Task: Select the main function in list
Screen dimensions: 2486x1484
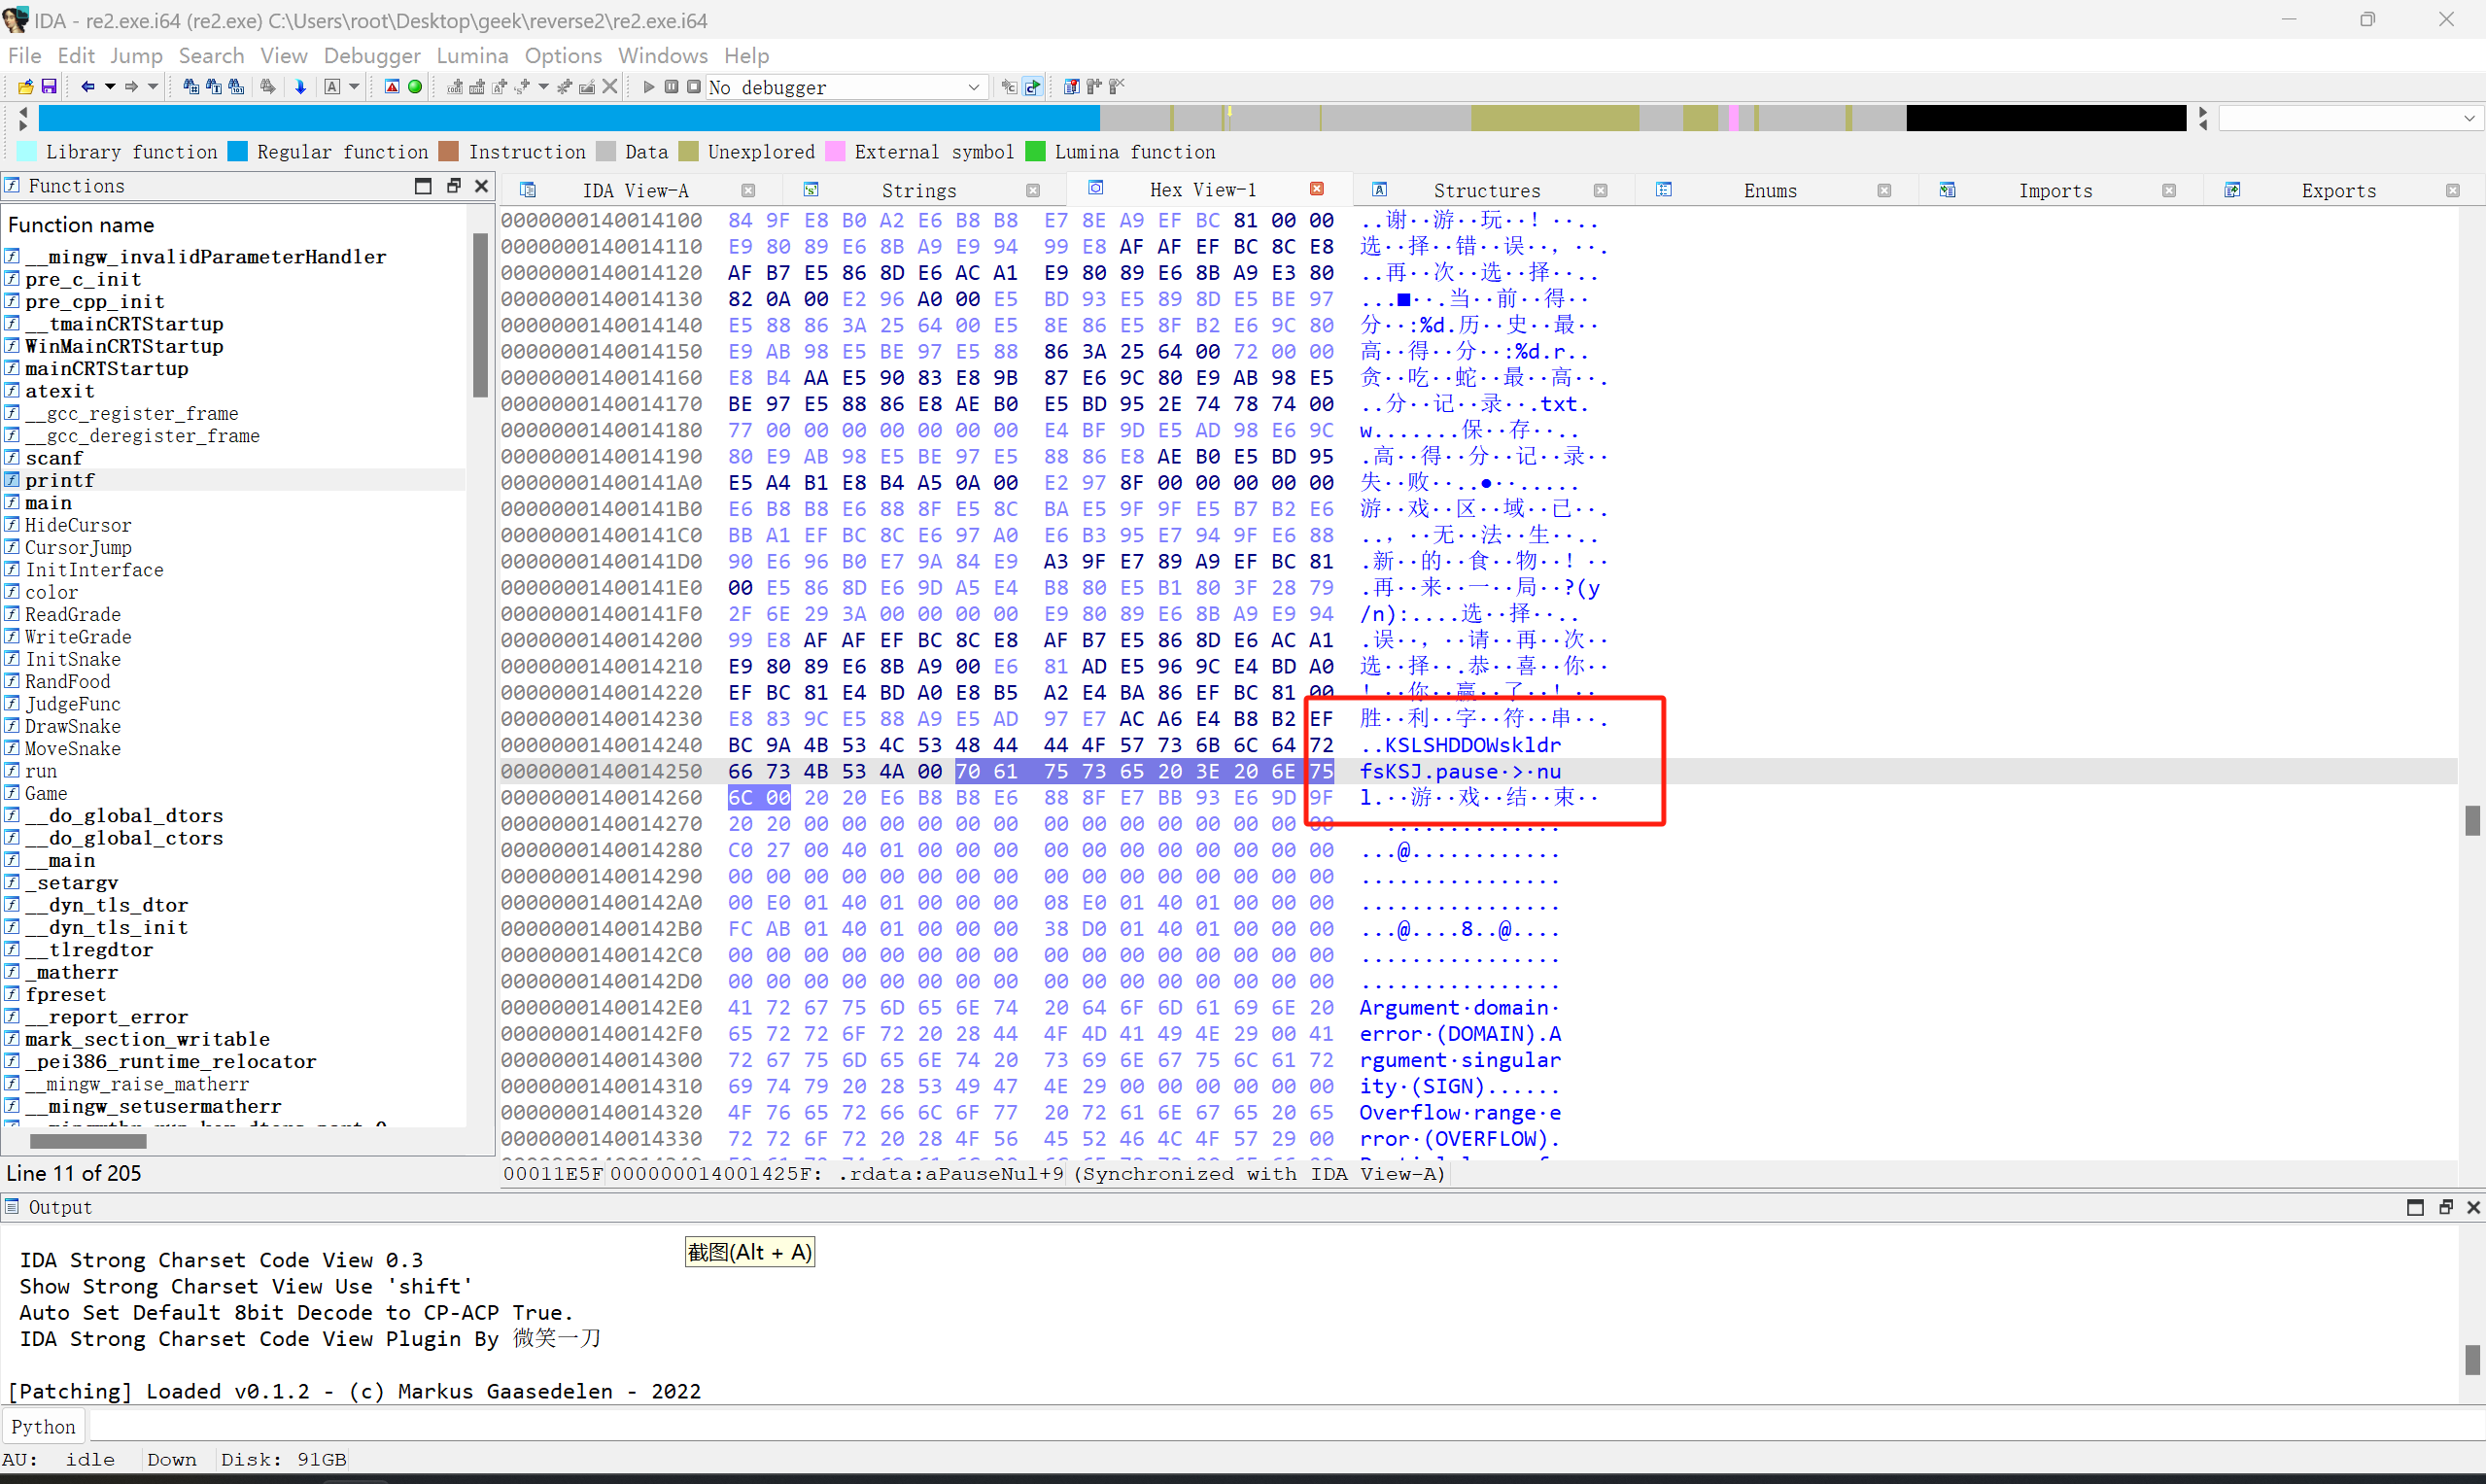Action: pyautogui.click(x=48, y=503)
